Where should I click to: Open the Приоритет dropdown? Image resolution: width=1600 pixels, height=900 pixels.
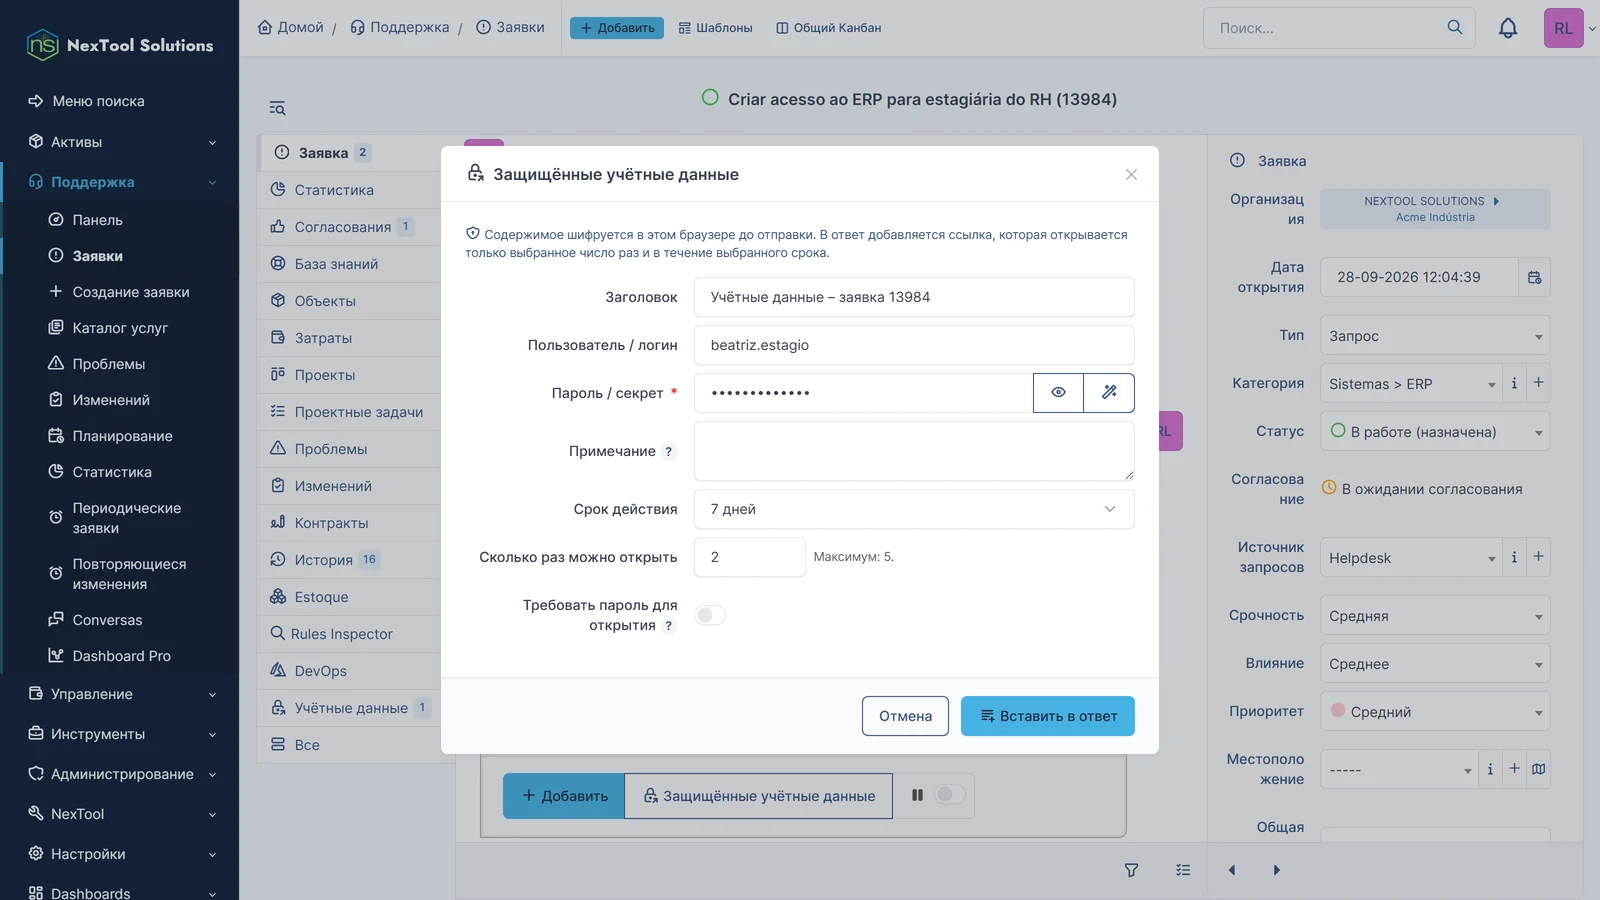point(1435,712)
